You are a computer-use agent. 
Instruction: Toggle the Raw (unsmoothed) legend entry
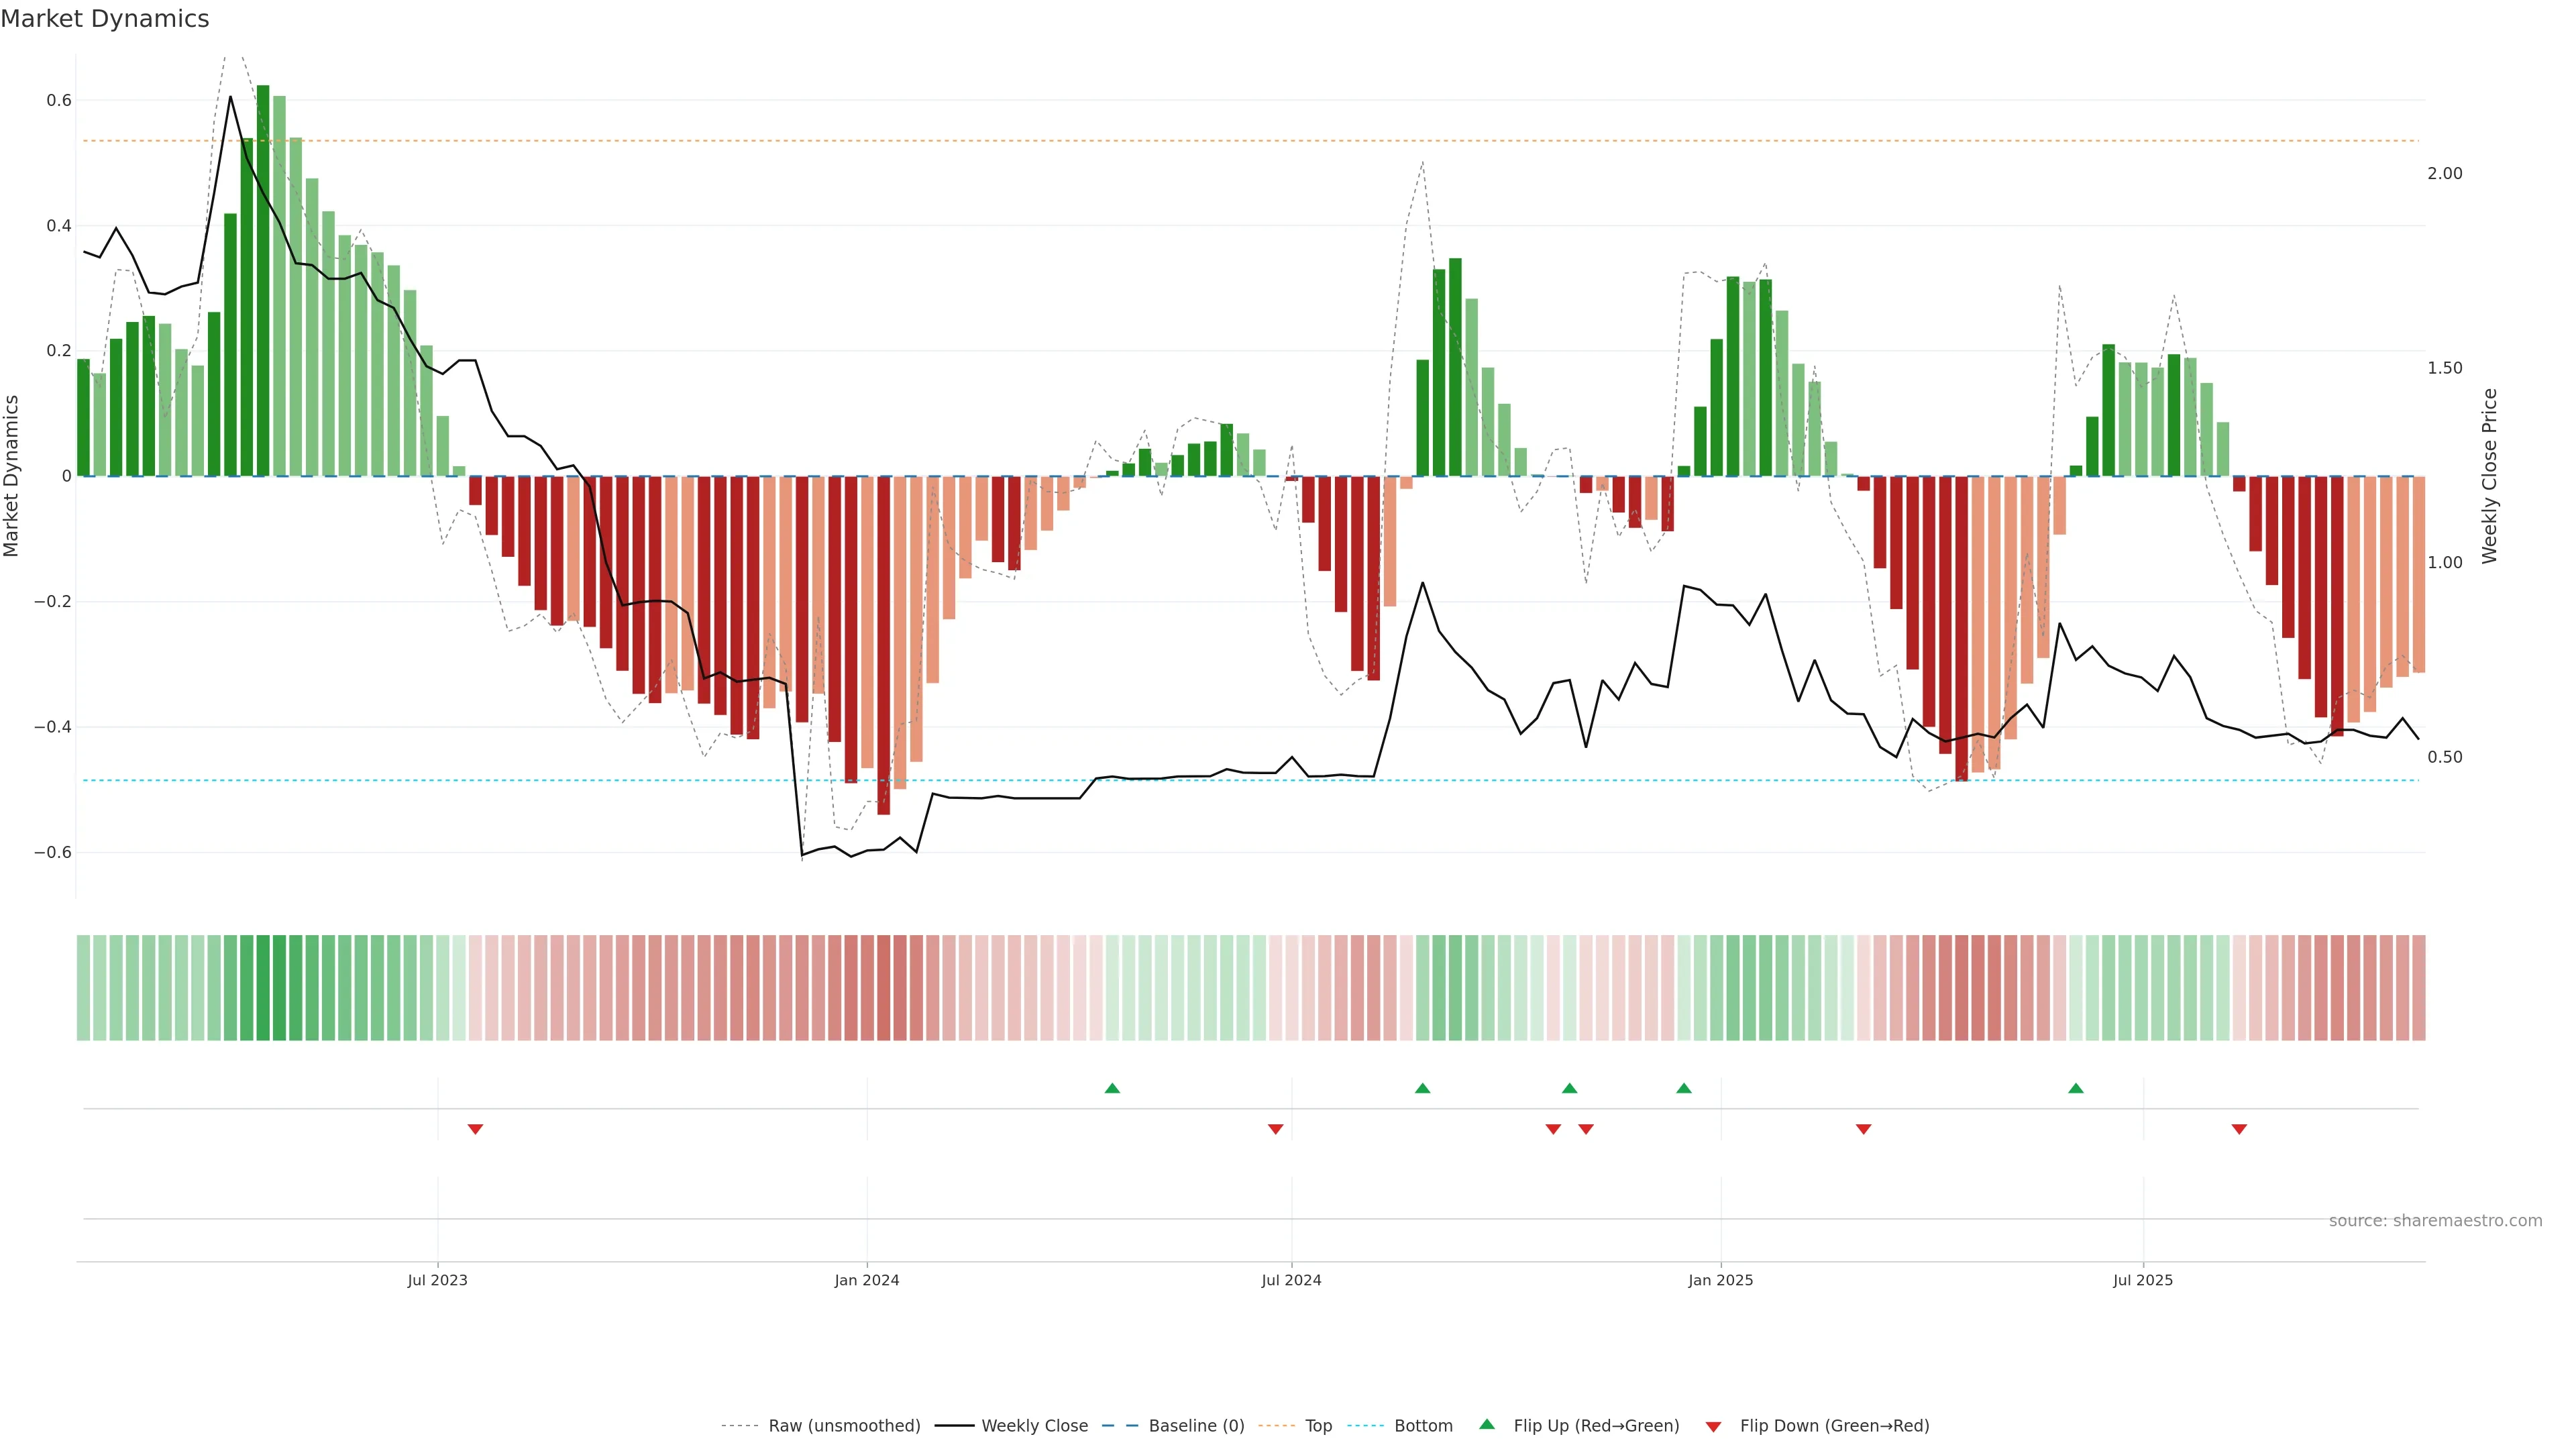844,1426
